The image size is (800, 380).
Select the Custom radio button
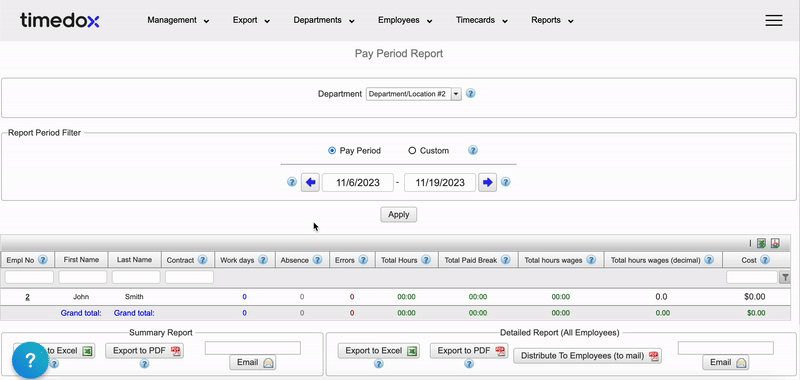pyautogui.click(x=412, y=151)
